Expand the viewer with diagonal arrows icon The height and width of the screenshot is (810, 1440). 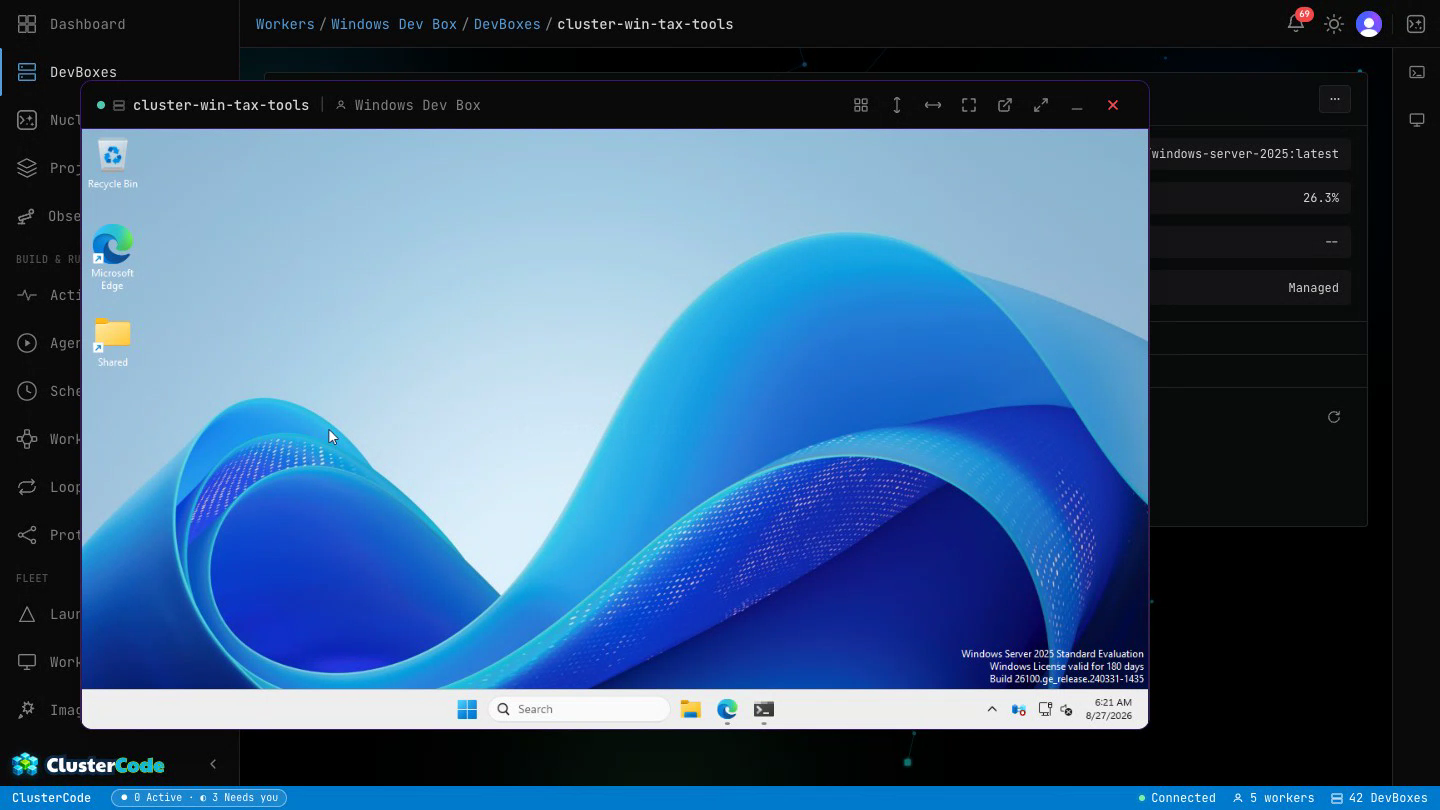(x=1041, y=105)
